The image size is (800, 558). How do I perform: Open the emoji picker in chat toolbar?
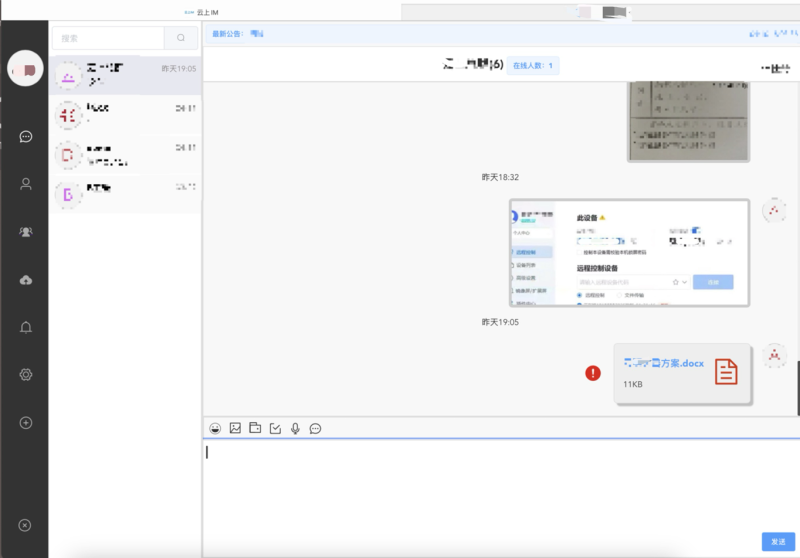pyautogui.click(x=215, y=428)
